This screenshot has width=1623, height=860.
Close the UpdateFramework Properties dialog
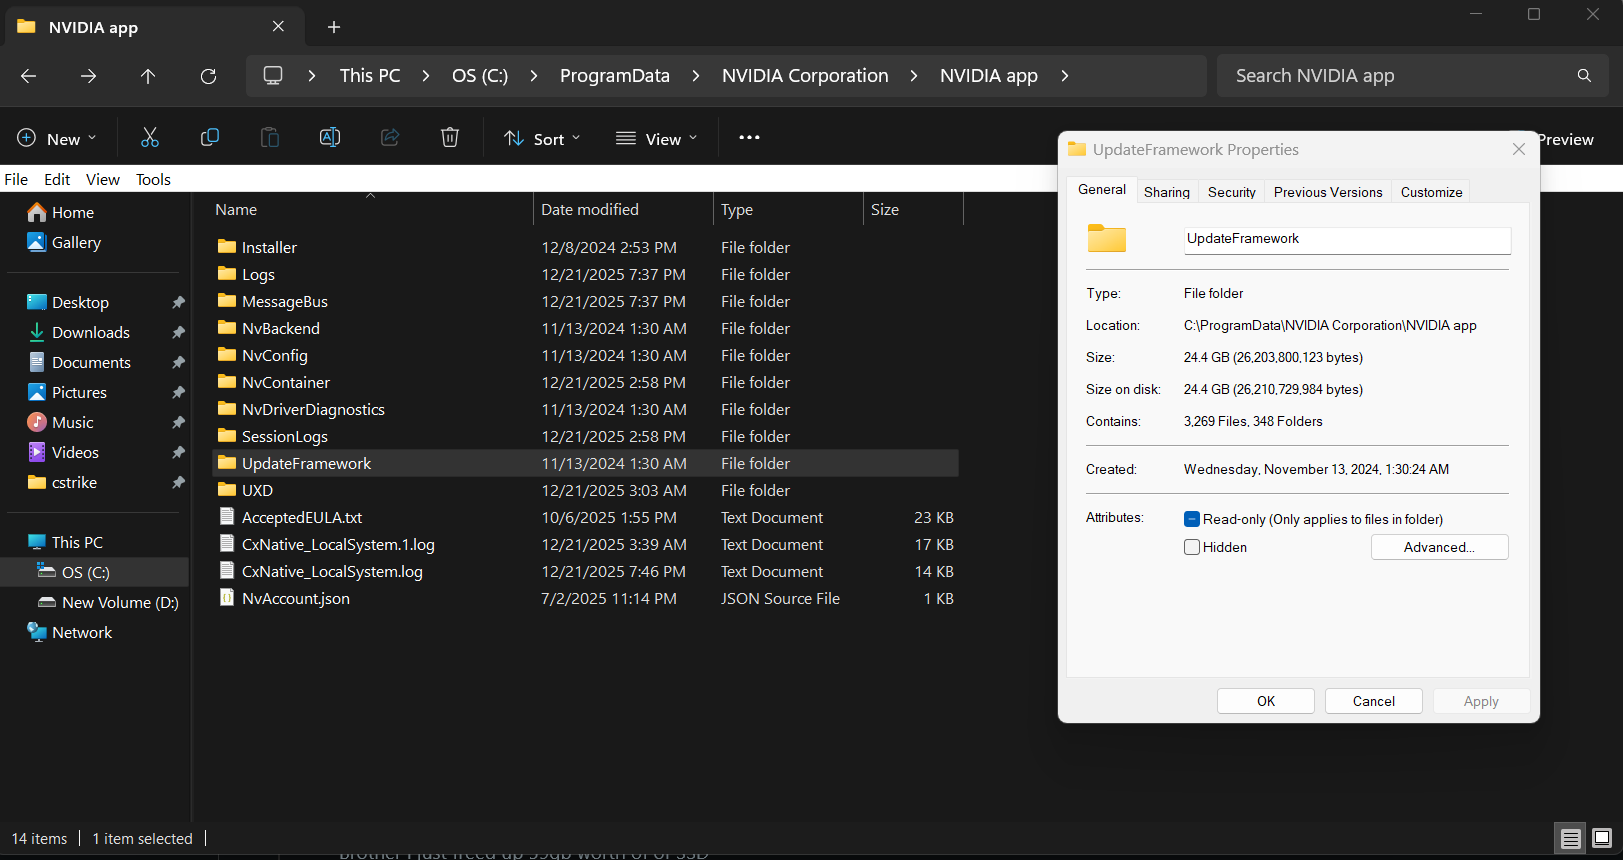pos(1519,149)
